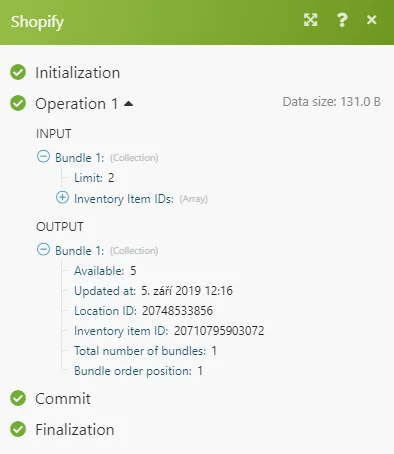
Task: Collapse the OUTPUT Bundle 1 collection
Action: coord(43,249)
